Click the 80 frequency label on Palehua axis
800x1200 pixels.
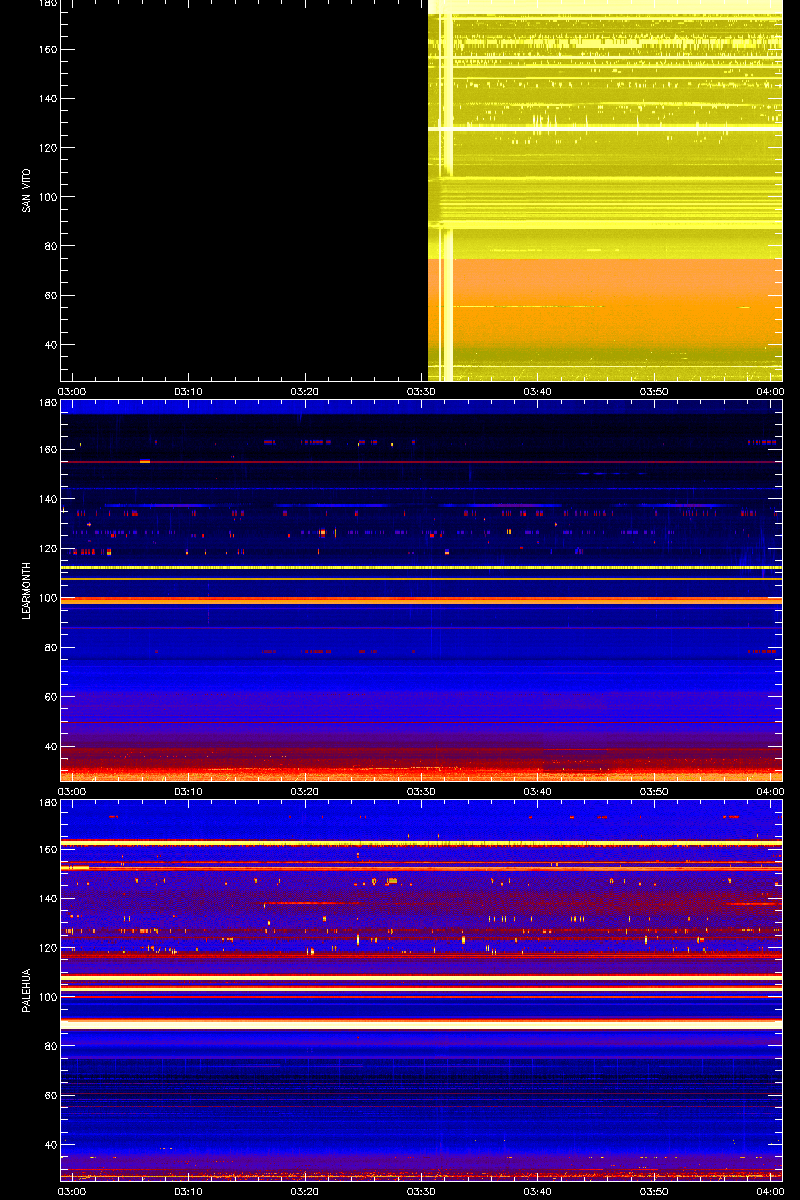click(50, 1045)
